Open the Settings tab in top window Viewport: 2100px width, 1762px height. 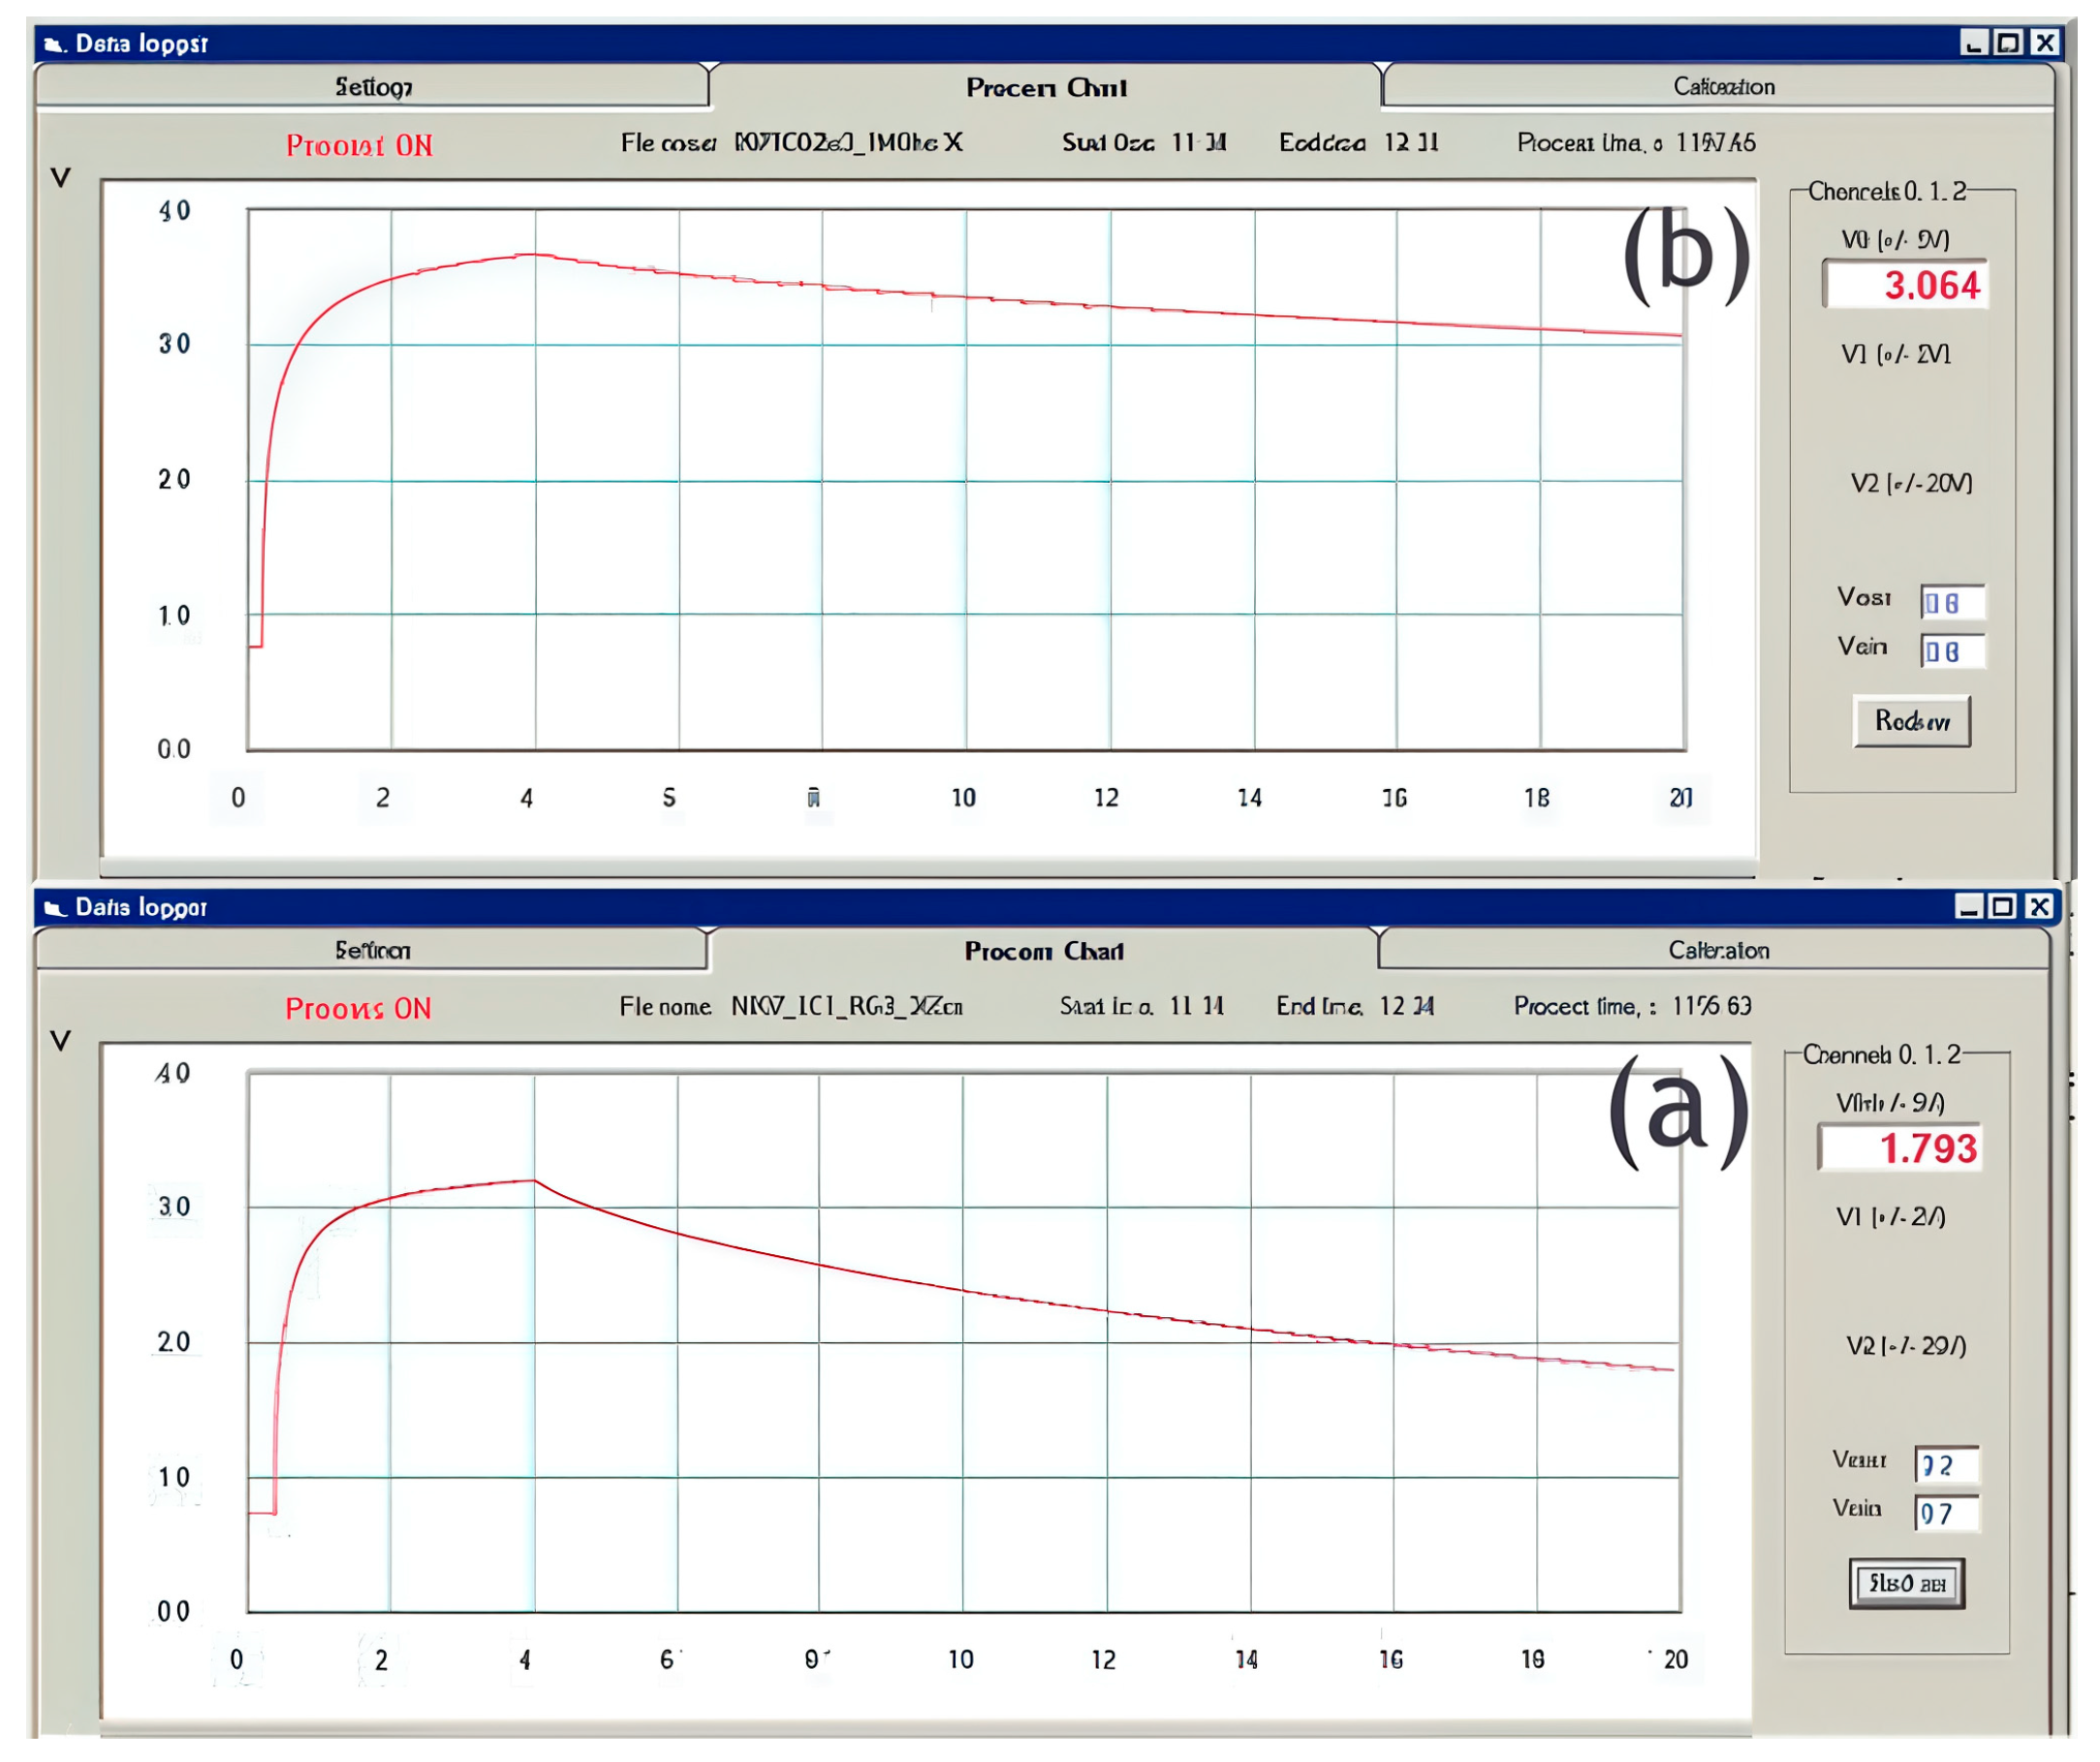[372, 87]
